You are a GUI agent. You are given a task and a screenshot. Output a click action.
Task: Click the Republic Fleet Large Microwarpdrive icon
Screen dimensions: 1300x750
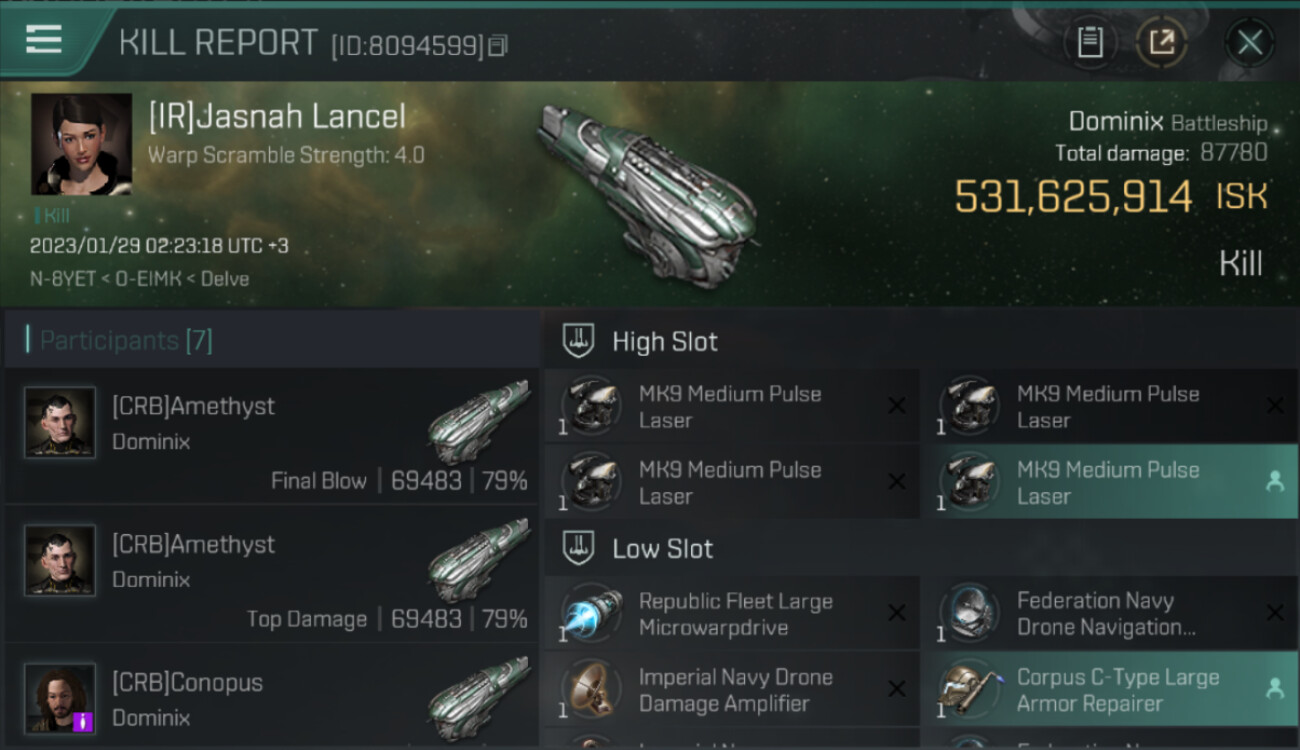coord(591,613)
